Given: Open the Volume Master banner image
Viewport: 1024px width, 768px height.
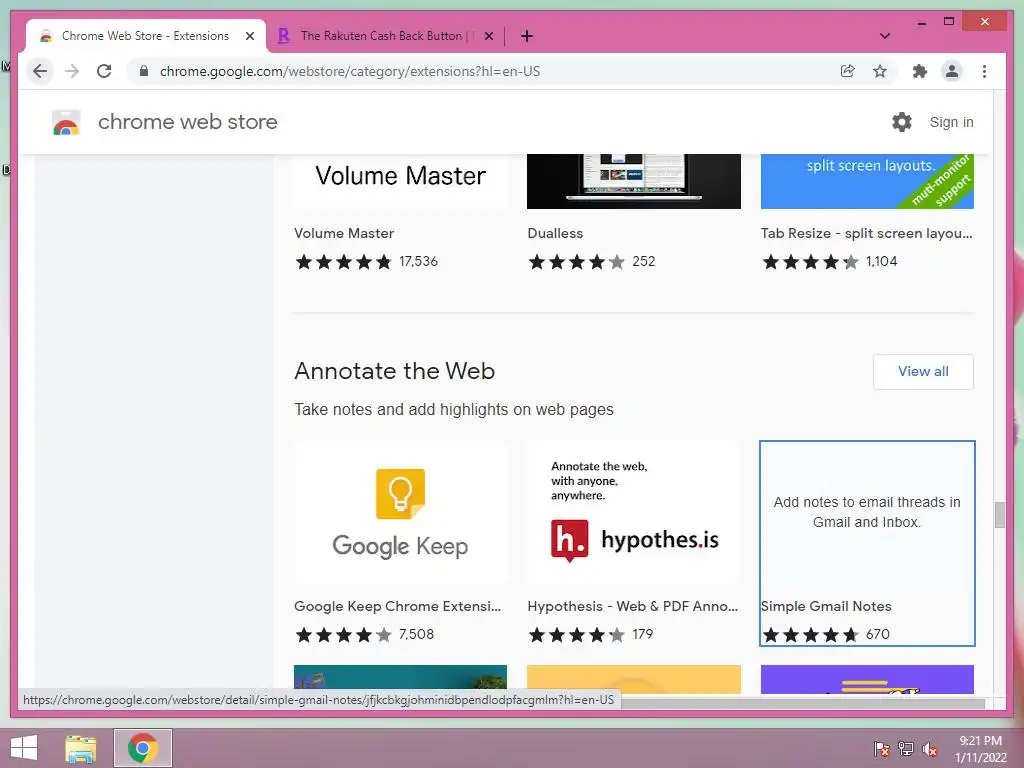Looking at the screenshot, I should tap(400, 181).
